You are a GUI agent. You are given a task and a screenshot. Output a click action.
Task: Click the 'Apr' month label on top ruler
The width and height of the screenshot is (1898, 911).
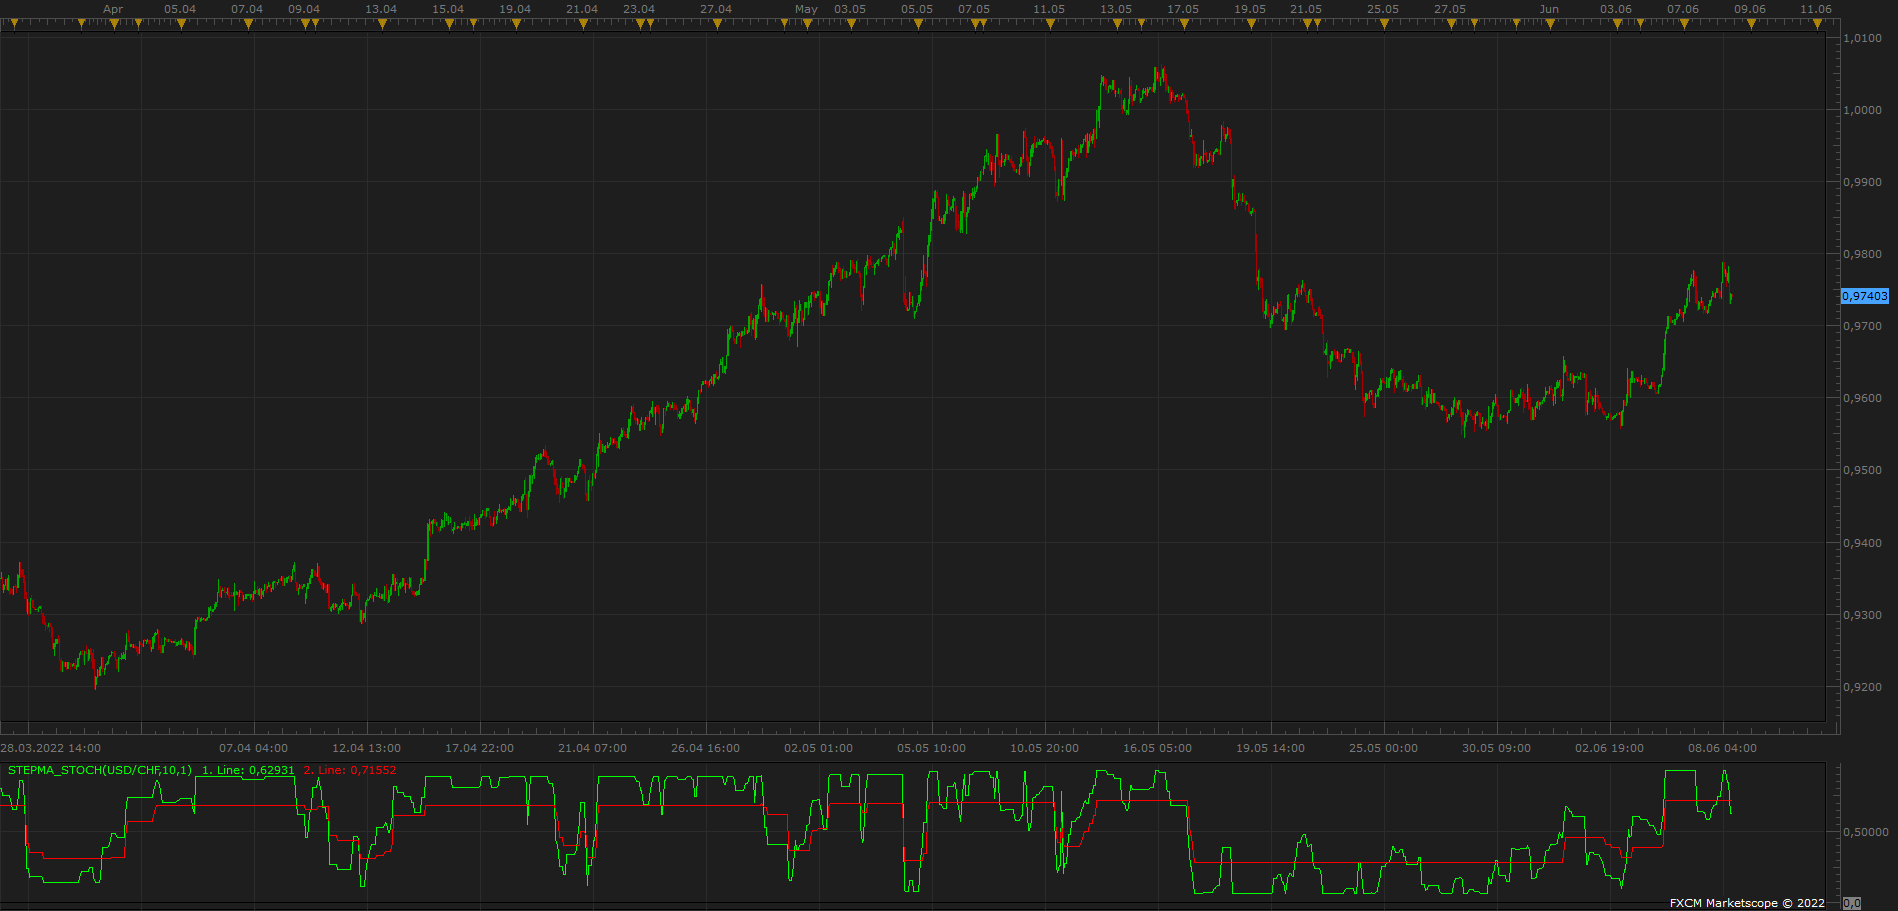pos(113,9)
